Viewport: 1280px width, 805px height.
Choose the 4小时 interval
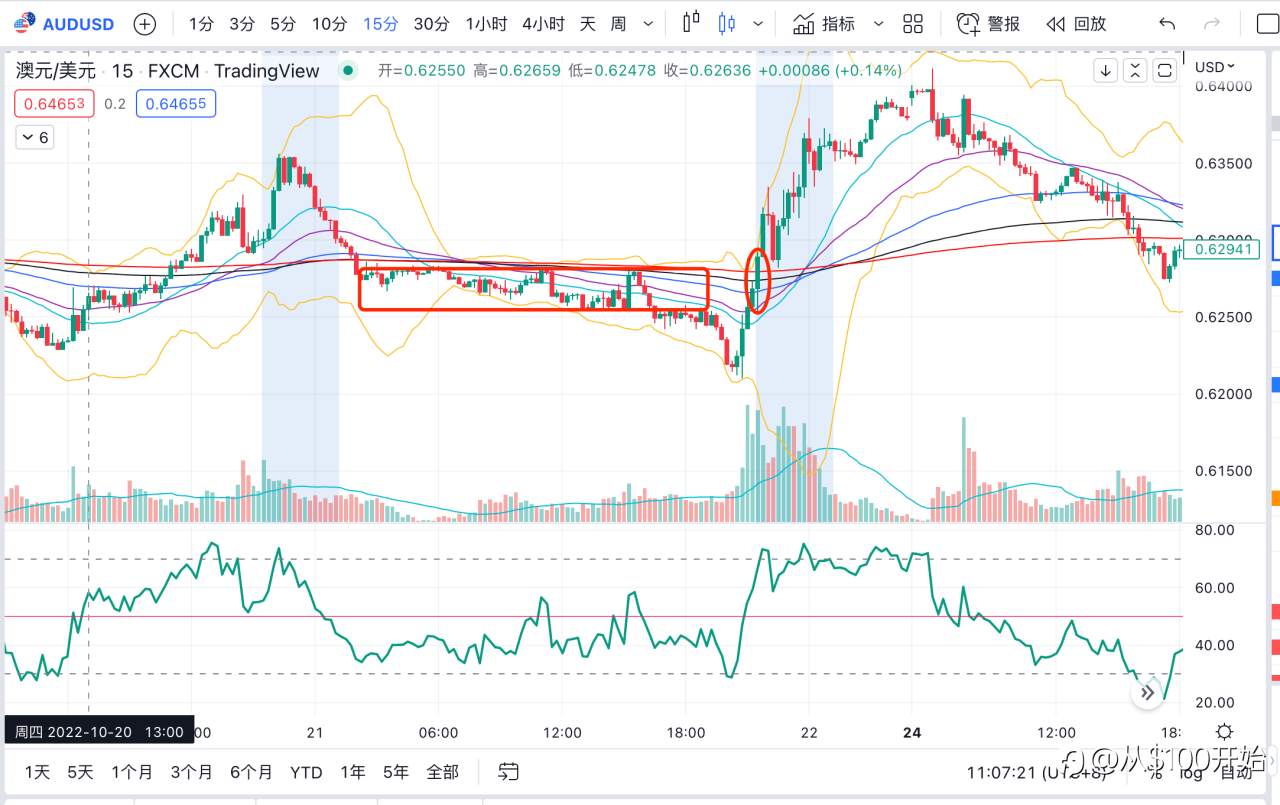[x=543, y=24]
